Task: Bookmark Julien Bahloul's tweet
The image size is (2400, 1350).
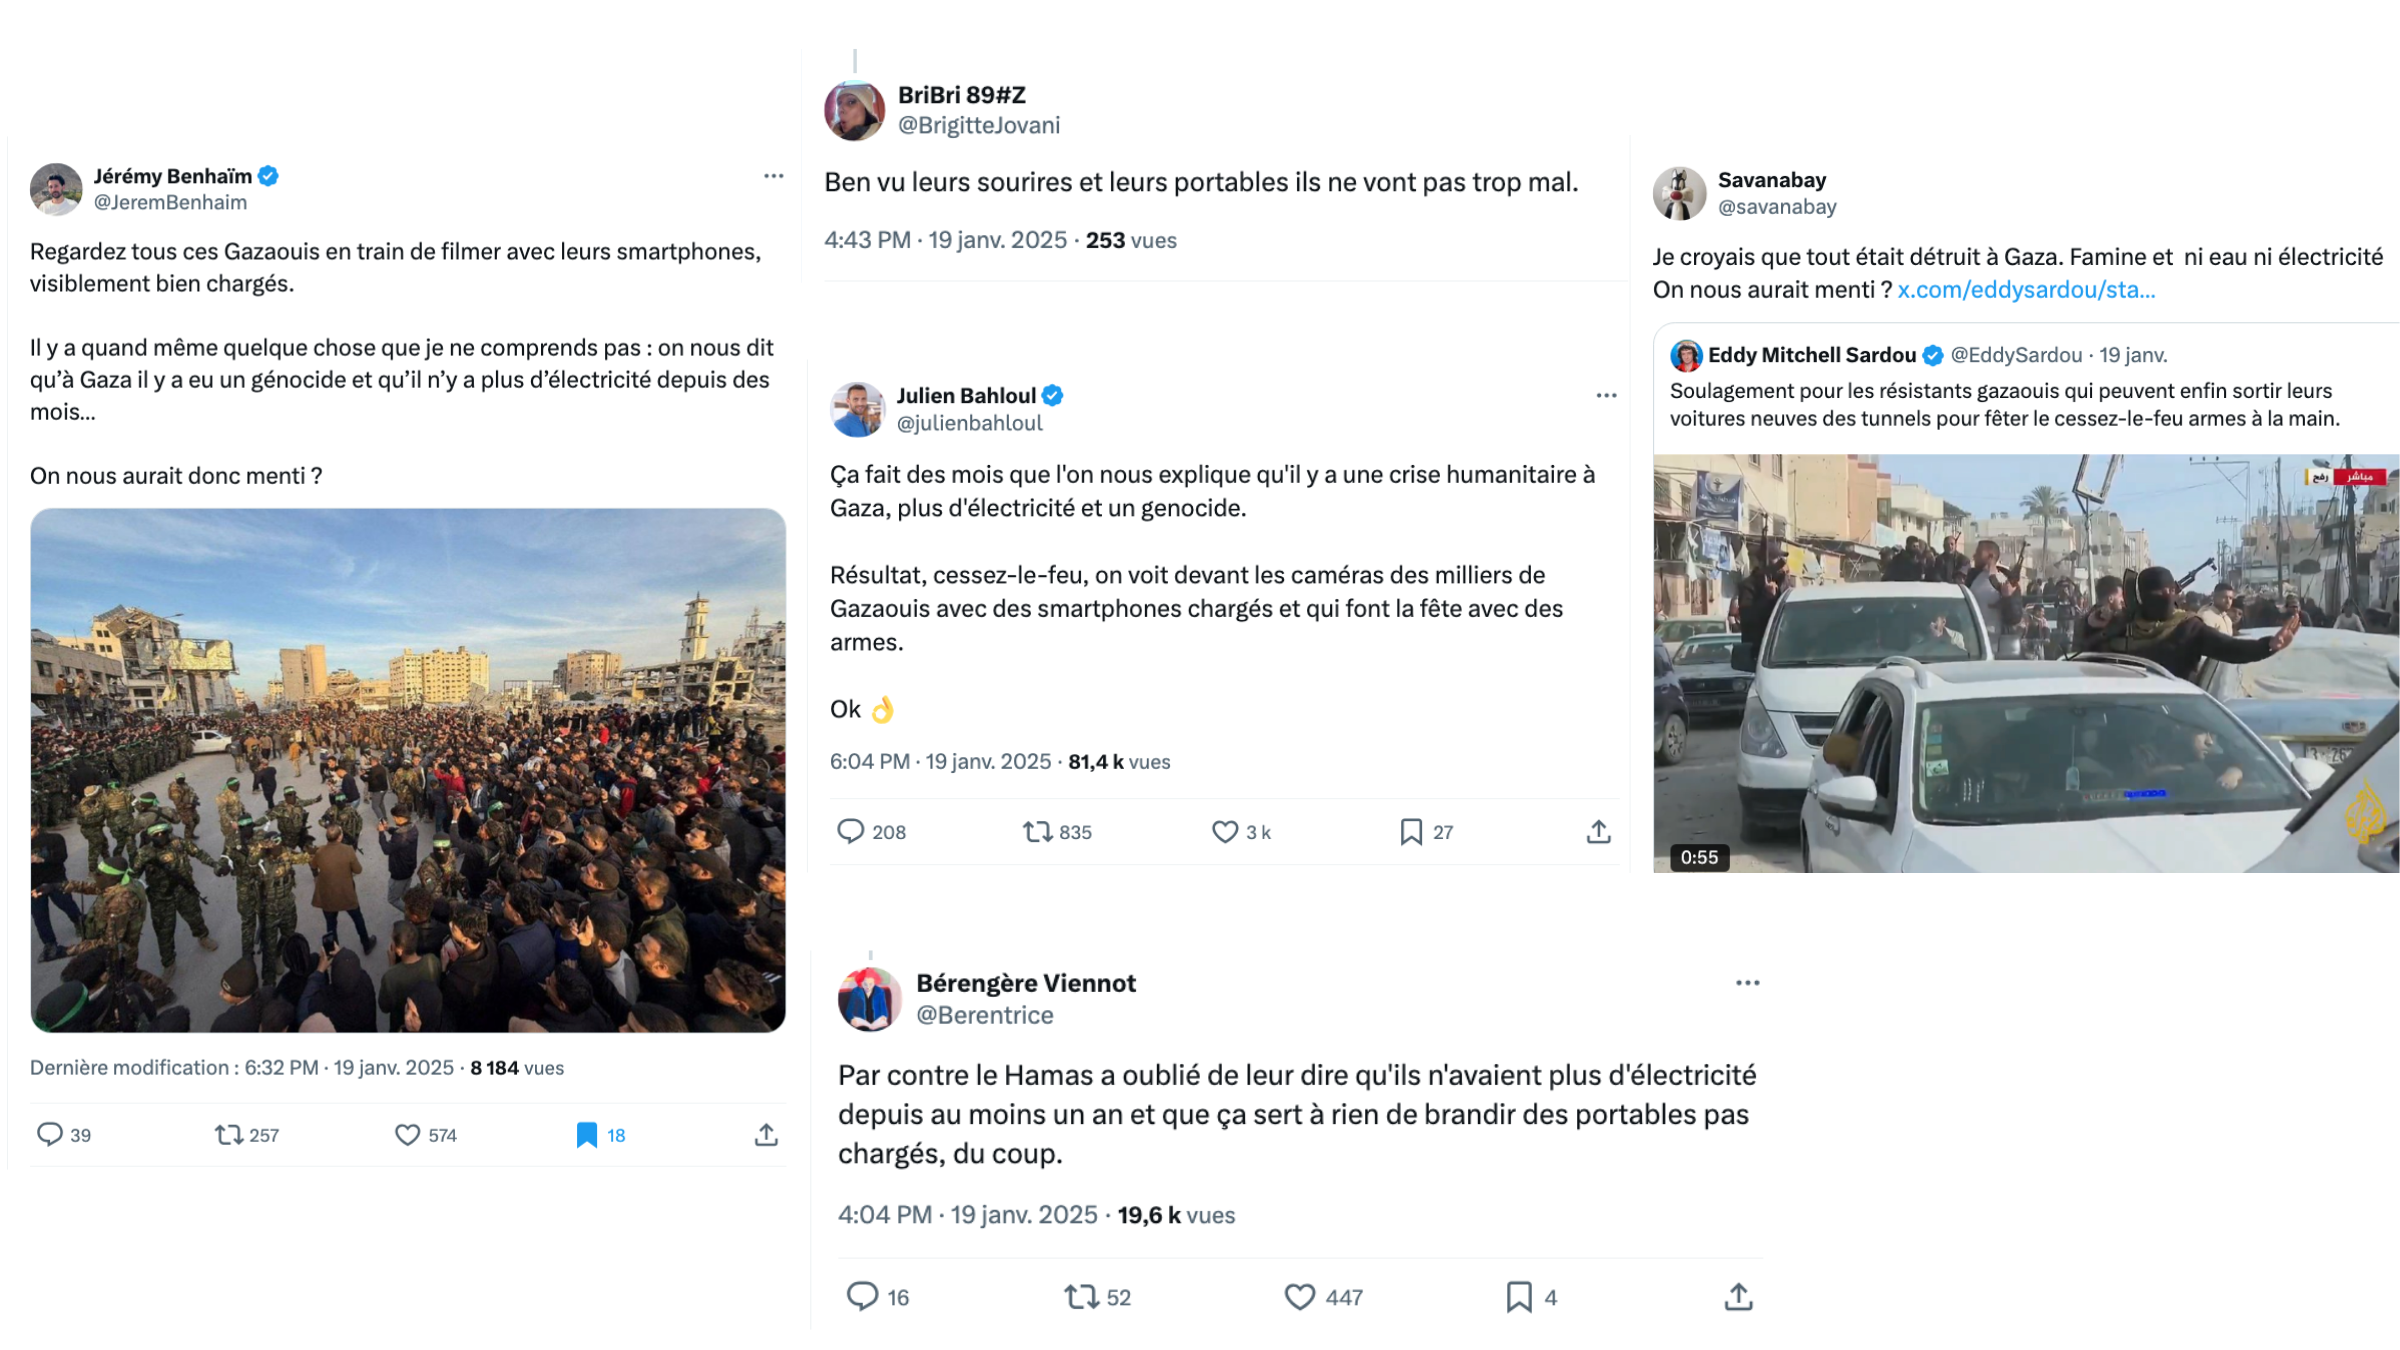Action: 1411,832
